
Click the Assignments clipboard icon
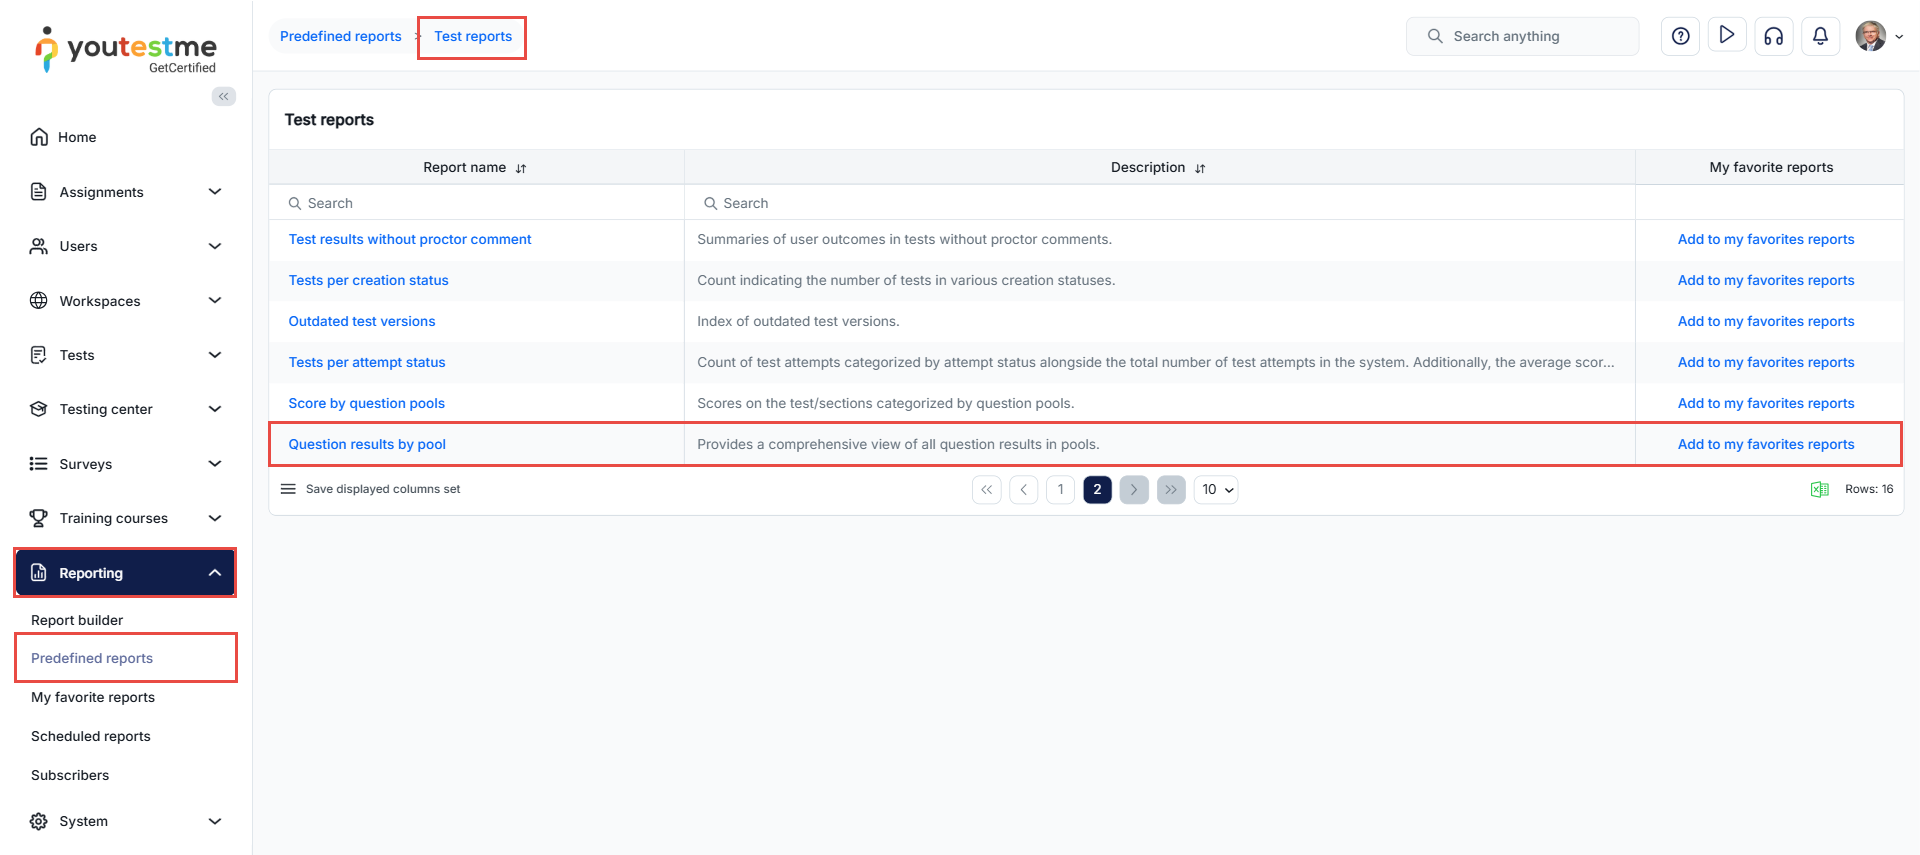pos(39,192)
